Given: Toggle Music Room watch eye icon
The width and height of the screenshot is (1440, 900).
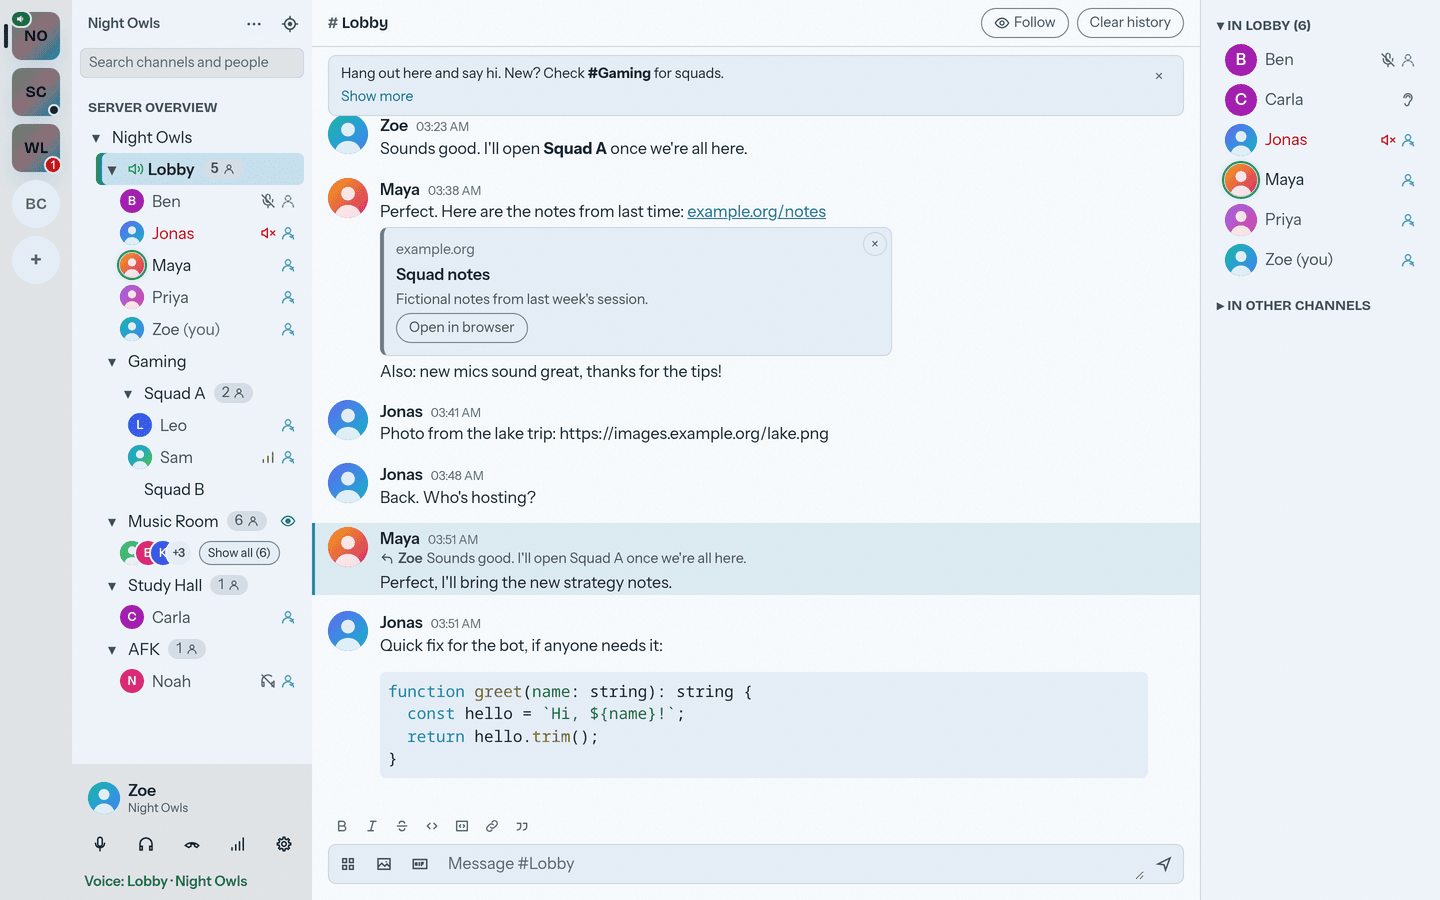Looking at the screenshot, I should tap(288, 521).
